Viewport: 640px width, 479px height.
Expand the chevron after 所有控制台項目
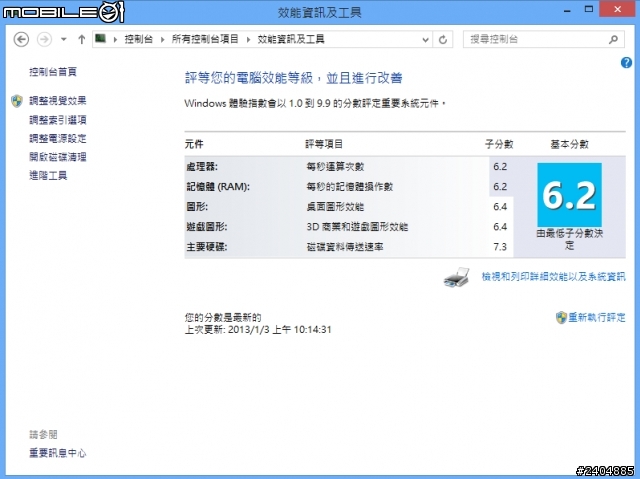pyautogui.click(x=248, y=40)
